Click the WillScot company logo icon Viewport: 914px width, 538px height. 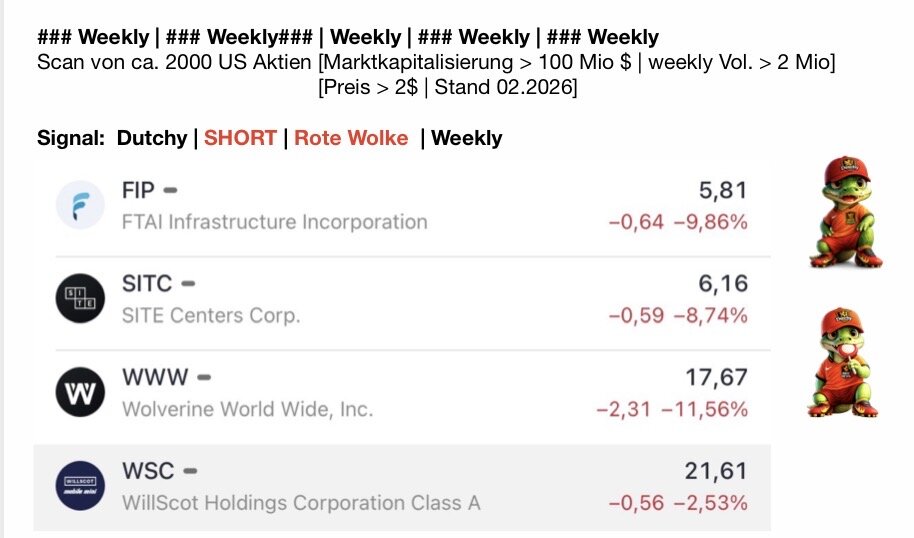tap(80, 486)
